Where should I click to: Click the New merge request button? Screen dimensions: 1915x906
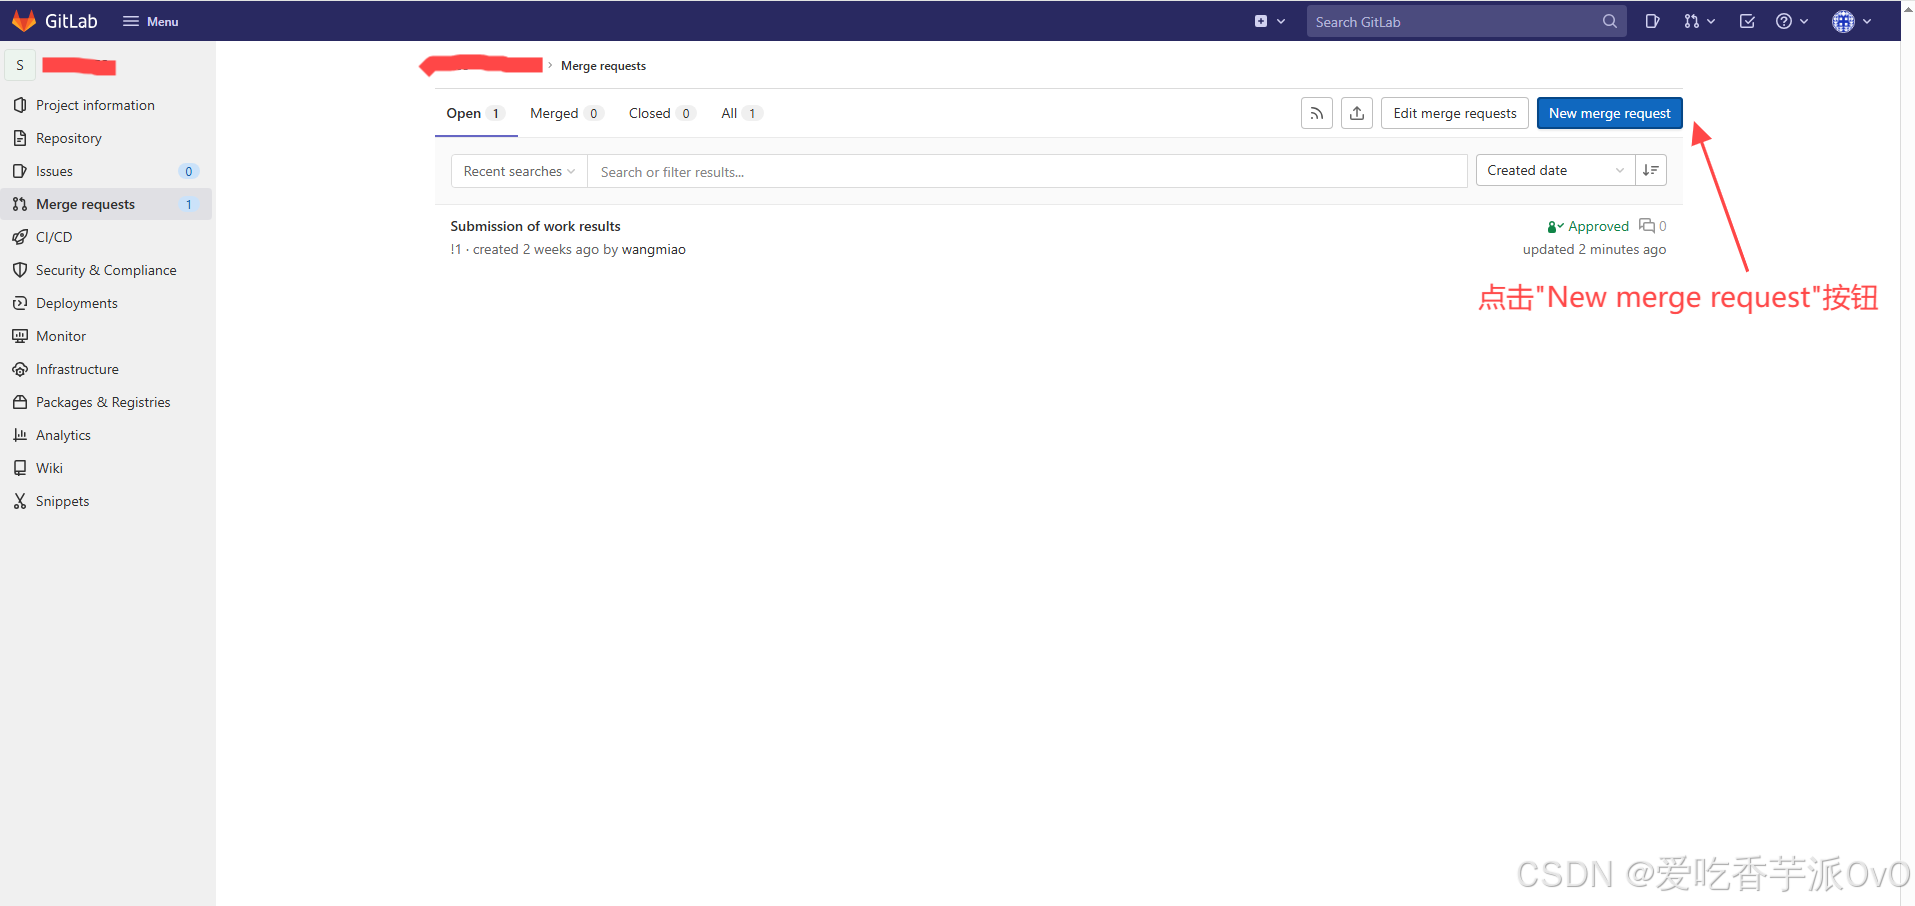[1609, 113]
